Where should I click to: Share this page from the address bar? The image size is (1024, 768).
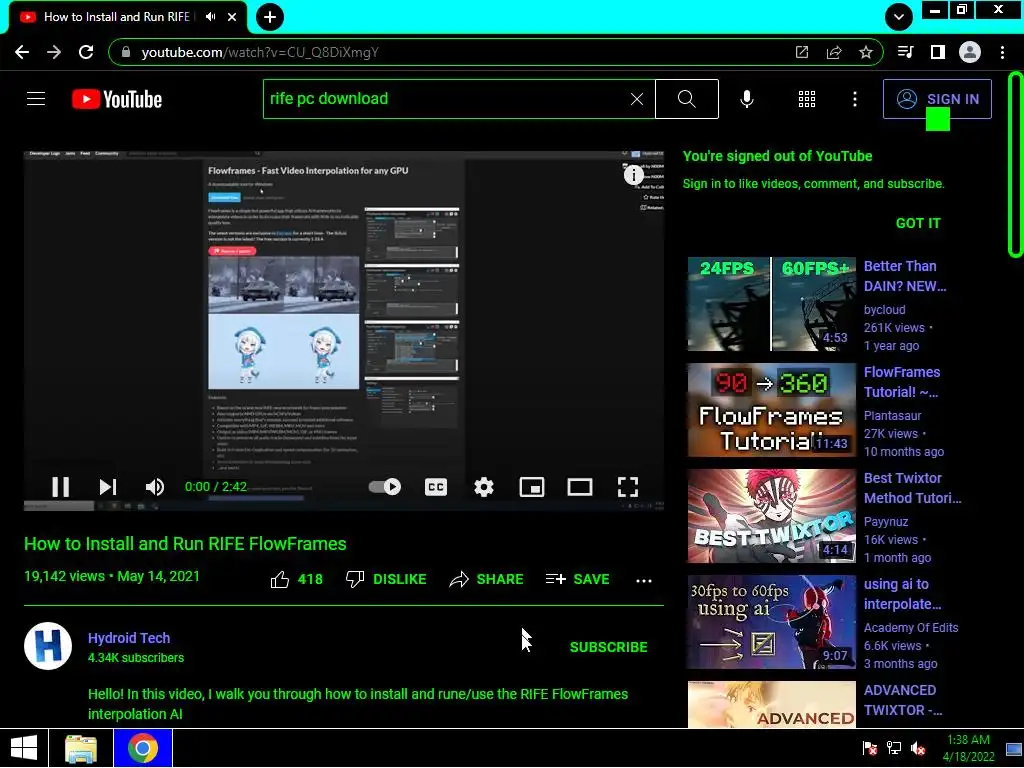click(834, 52)
